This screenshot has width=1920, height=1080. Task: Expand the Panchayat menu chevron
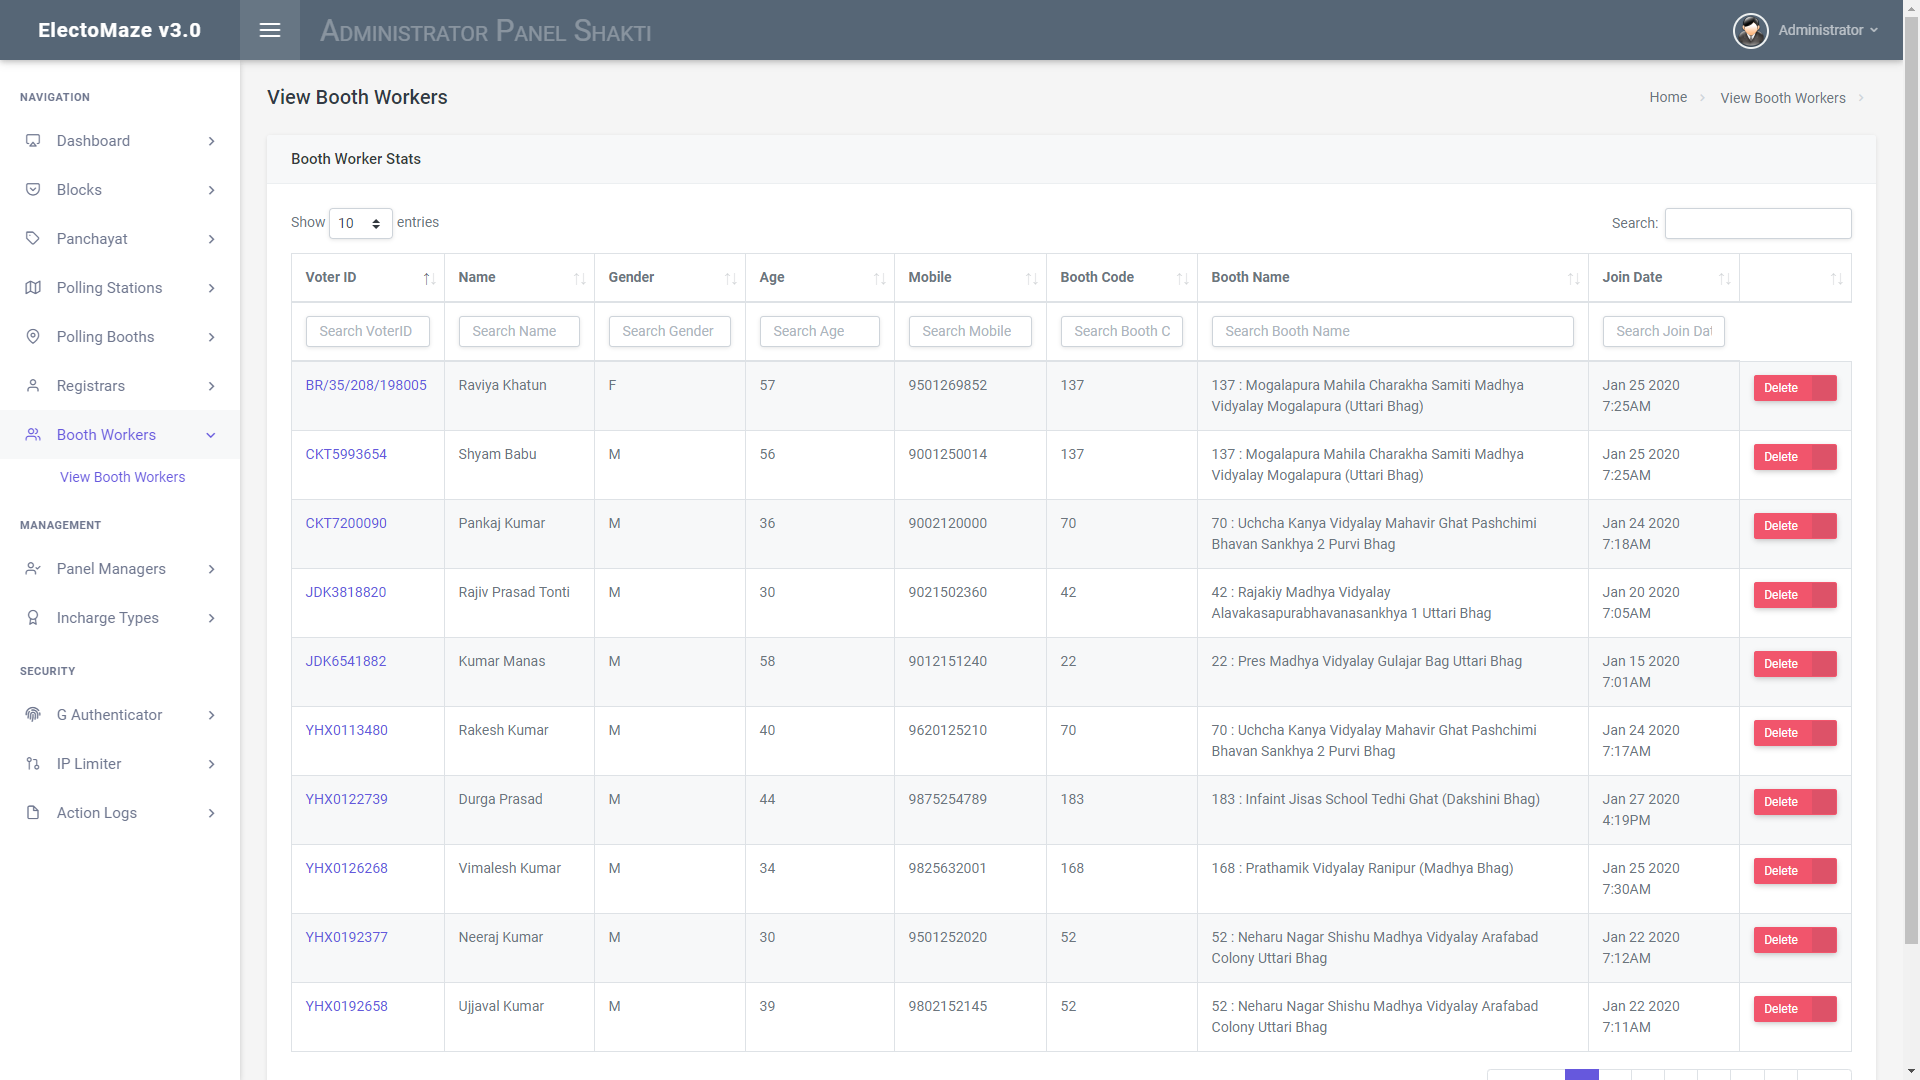pos(211,239)
